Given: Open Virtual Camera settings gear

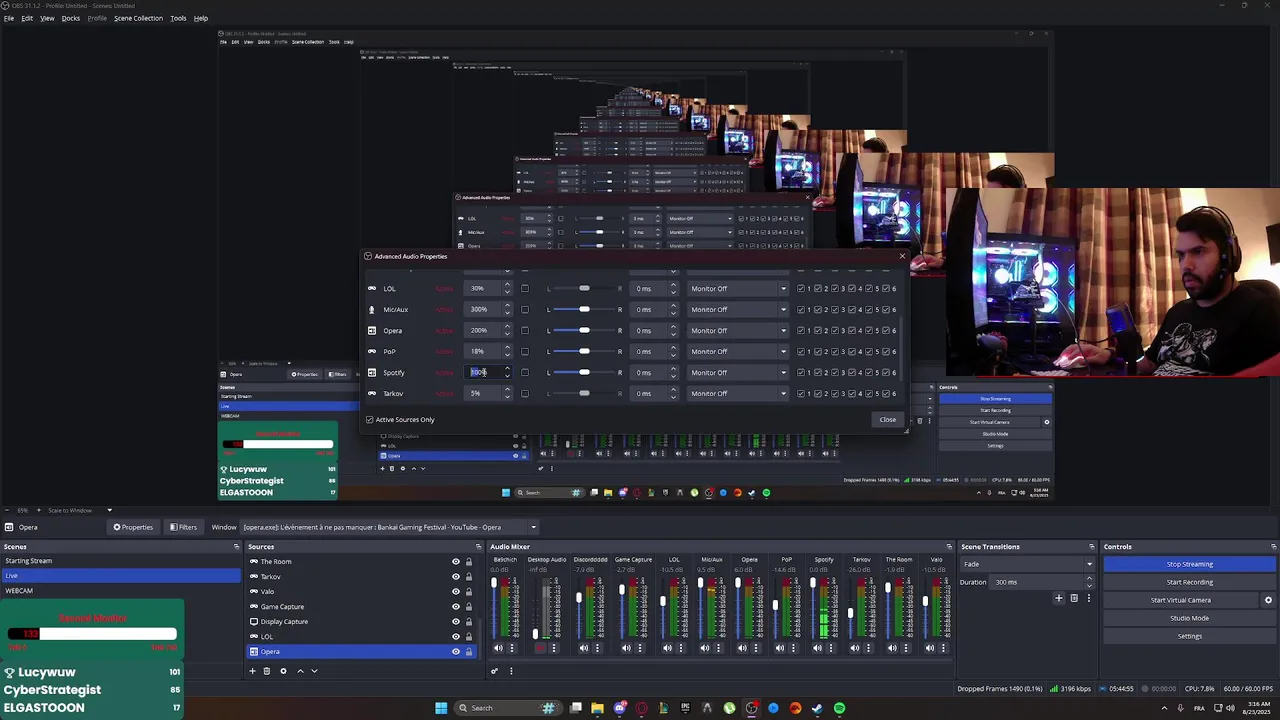Looking at the screenshot, I should pyautogui.click(x=1268, y=600).
